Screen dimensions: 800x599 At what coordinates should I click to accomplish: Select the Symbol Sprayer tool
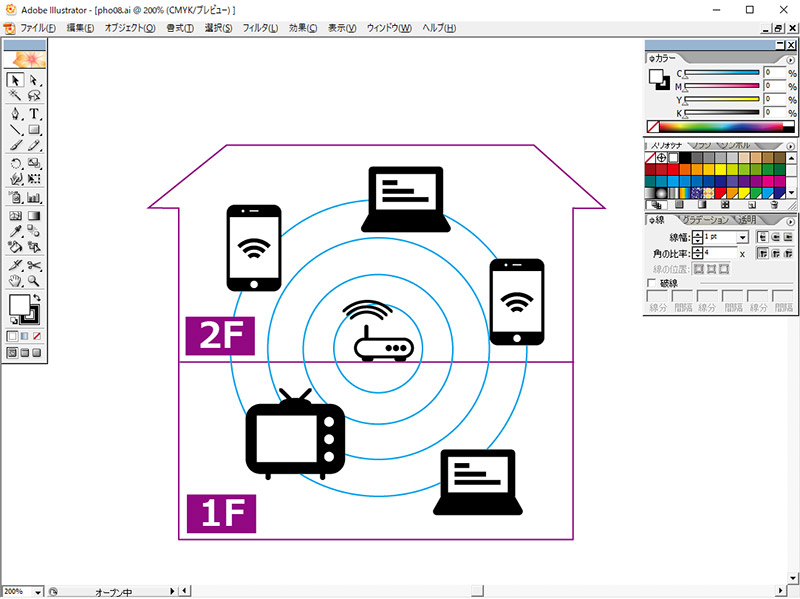15,197
